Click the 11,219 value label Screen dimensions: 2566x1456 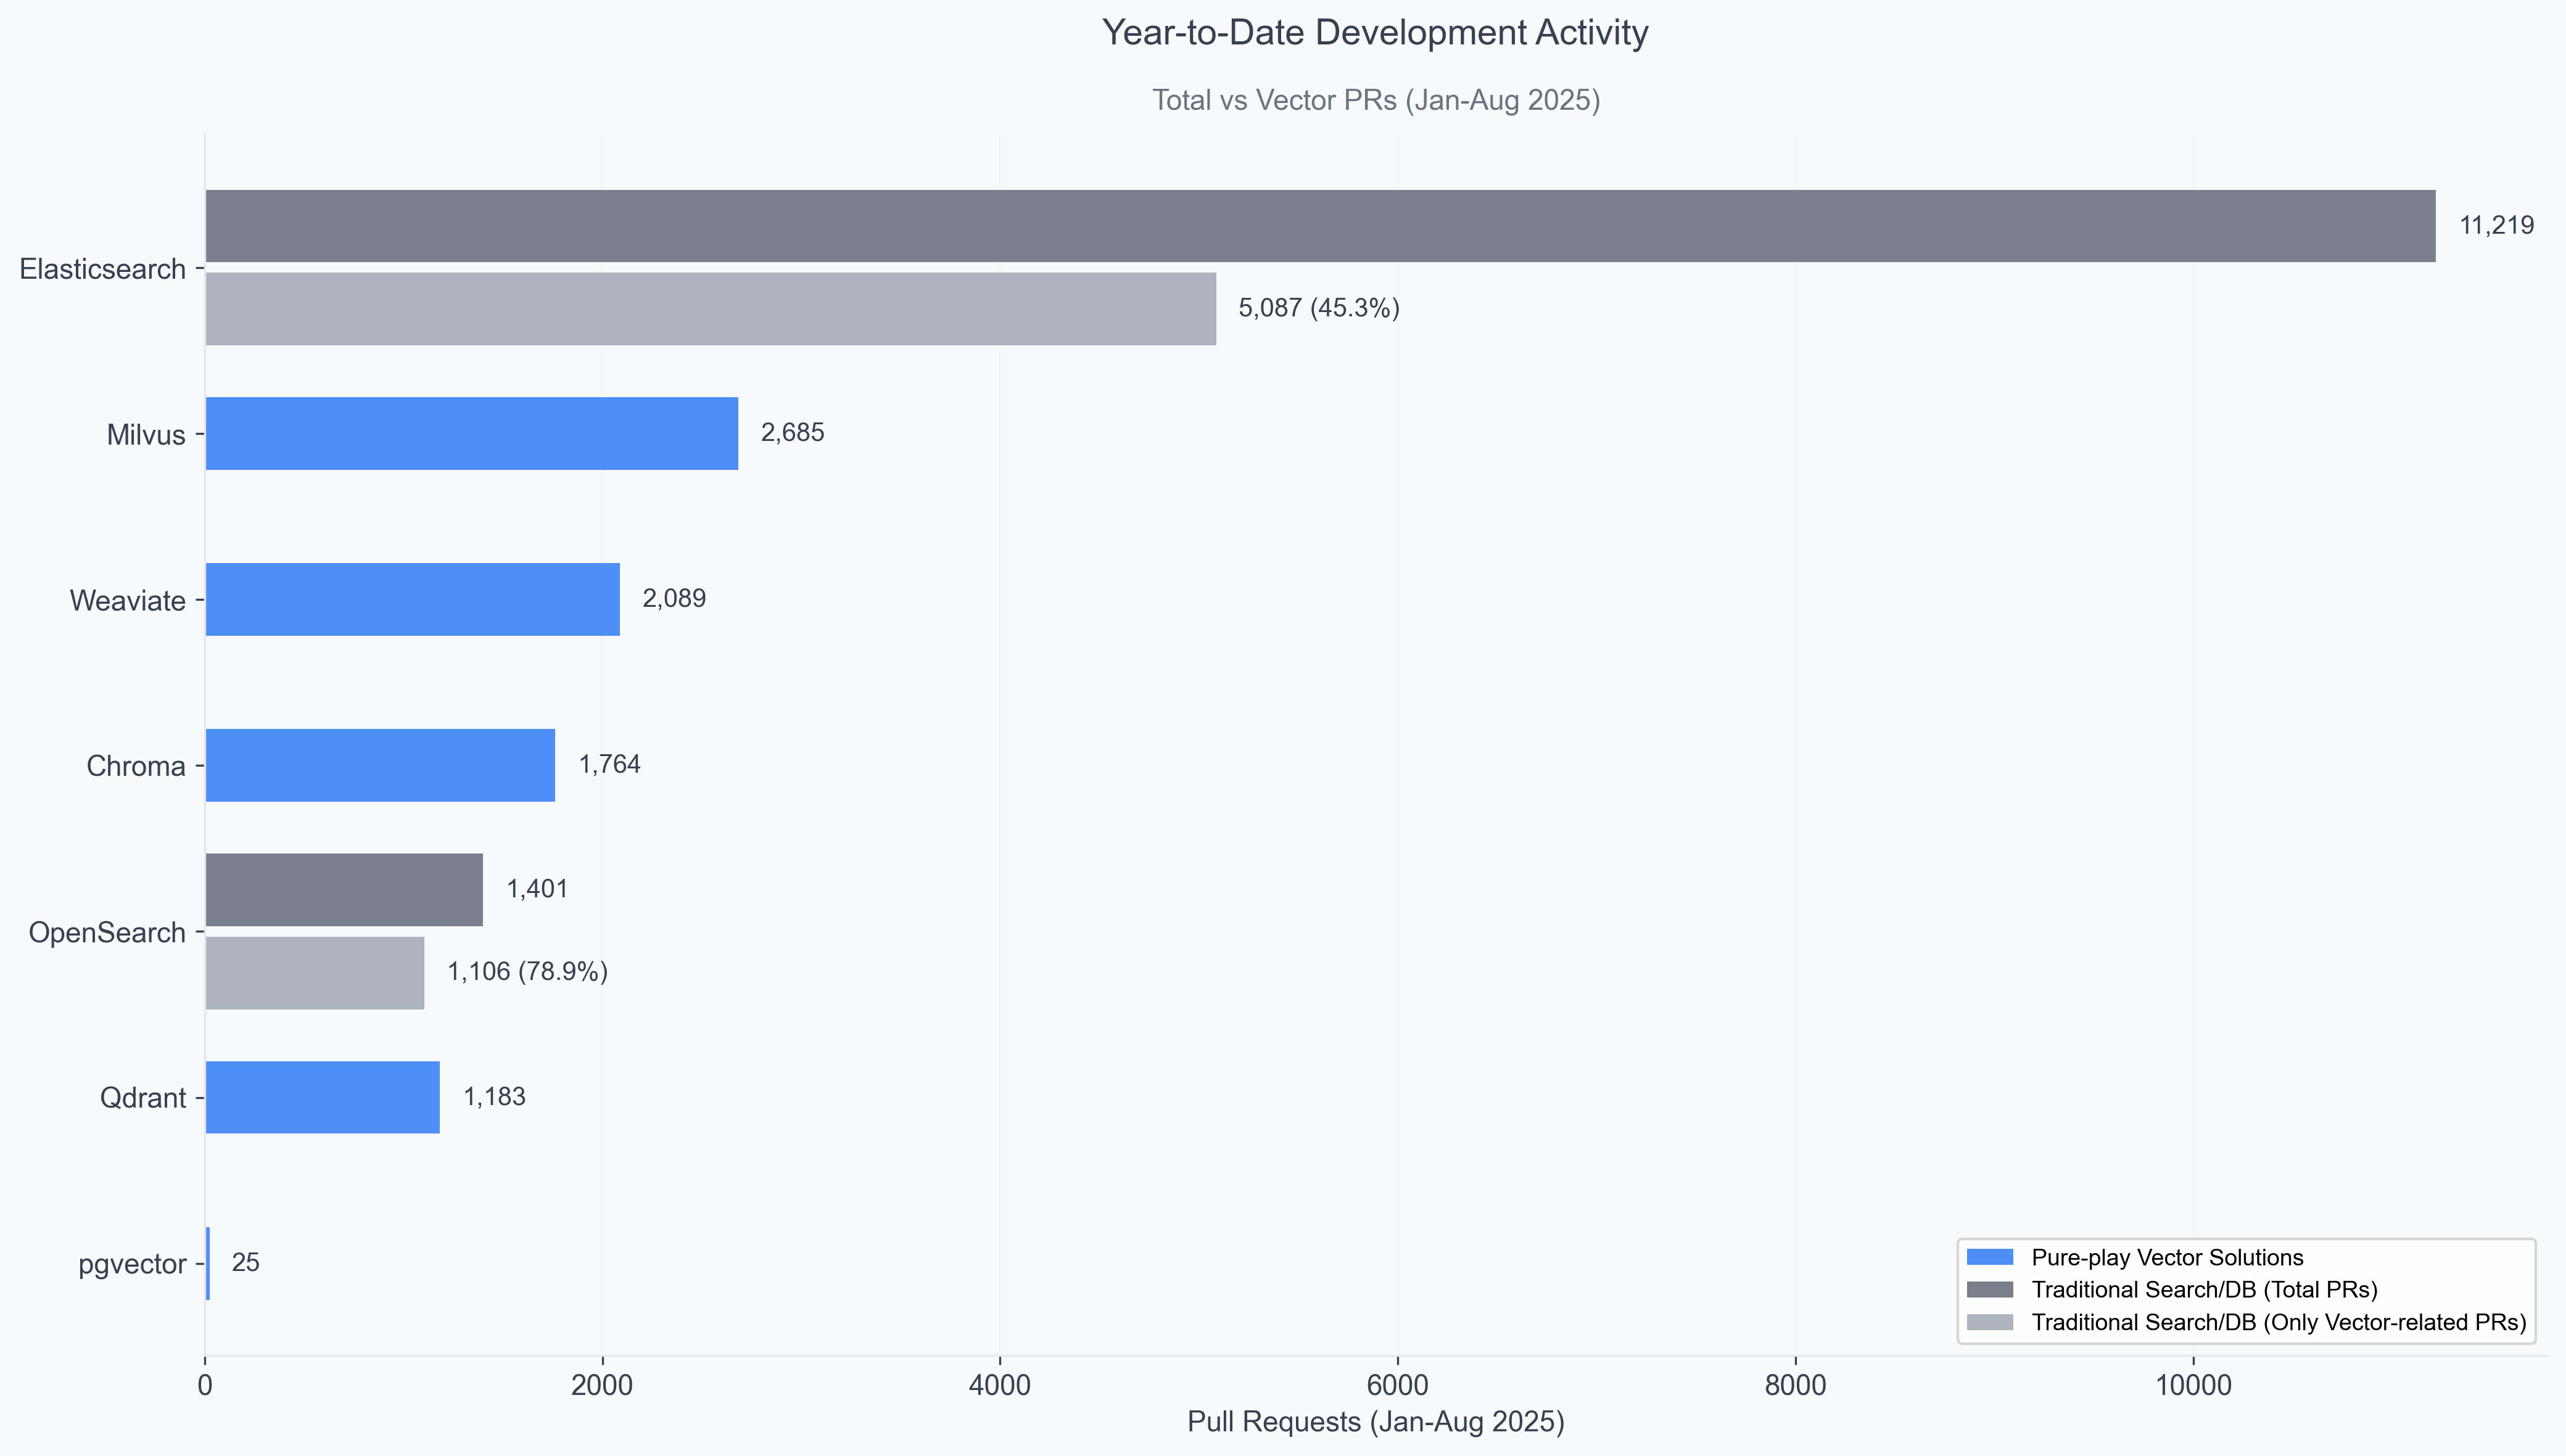(2496, 226)
